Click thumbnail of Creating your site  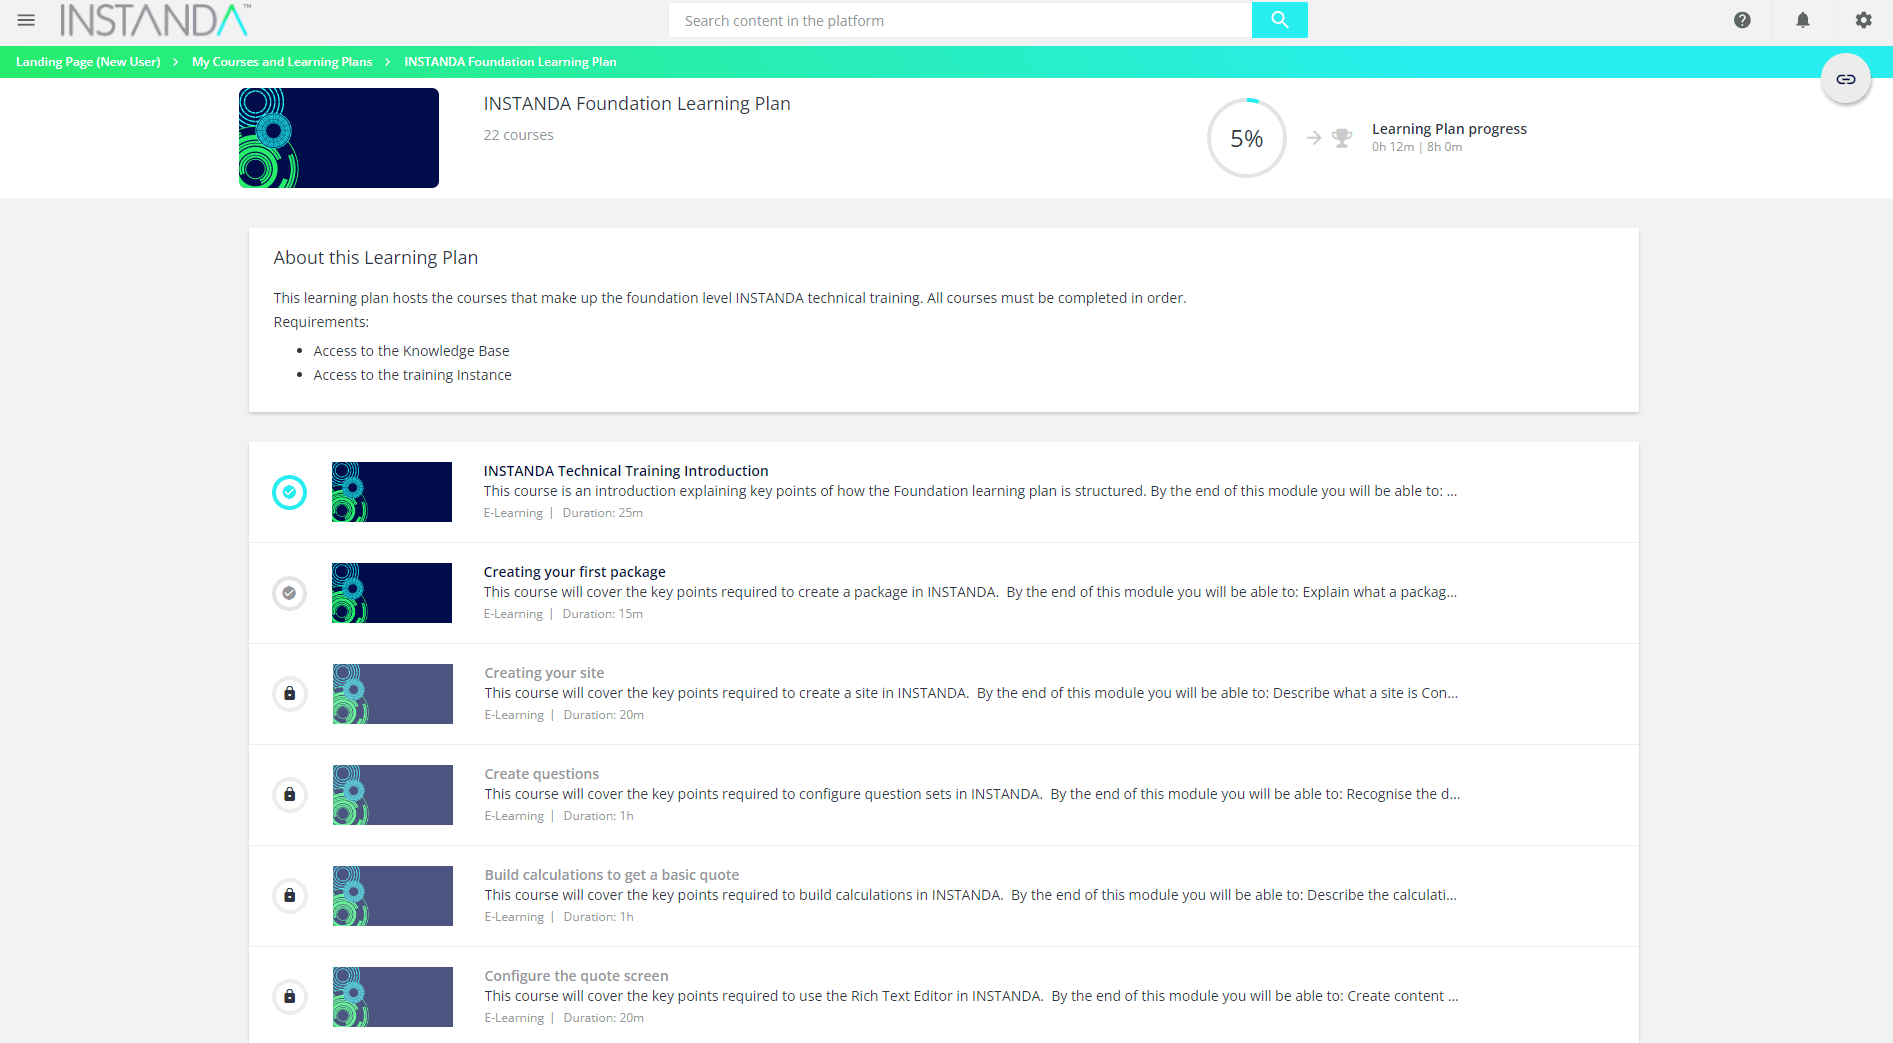click(x=393, y=694)
